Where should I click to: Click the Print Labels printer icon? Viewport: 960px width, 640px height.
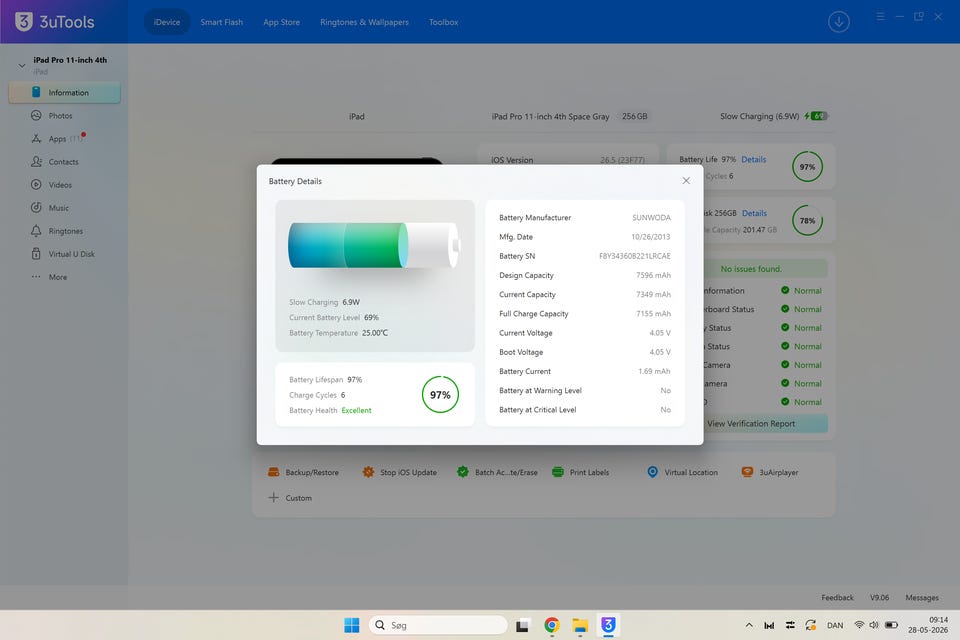point(558,472)
